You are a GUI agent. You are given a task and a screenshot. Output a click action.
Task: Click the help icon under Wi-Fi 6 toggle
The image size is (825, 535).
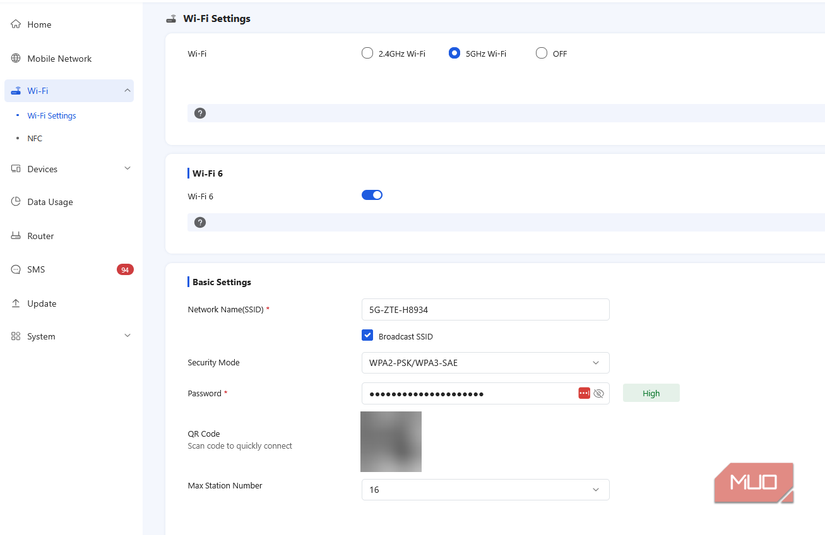pos(200,223)
